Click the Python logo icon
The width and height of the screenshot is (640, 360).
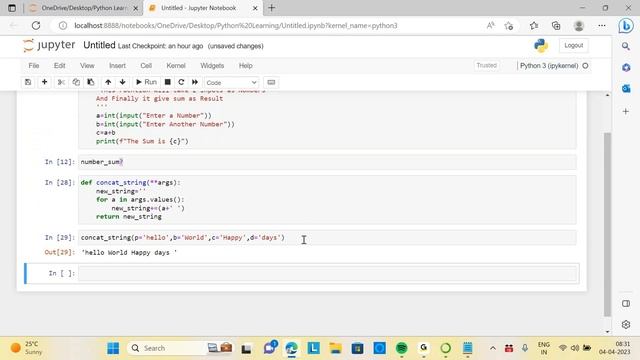click(x=541, y=45)
